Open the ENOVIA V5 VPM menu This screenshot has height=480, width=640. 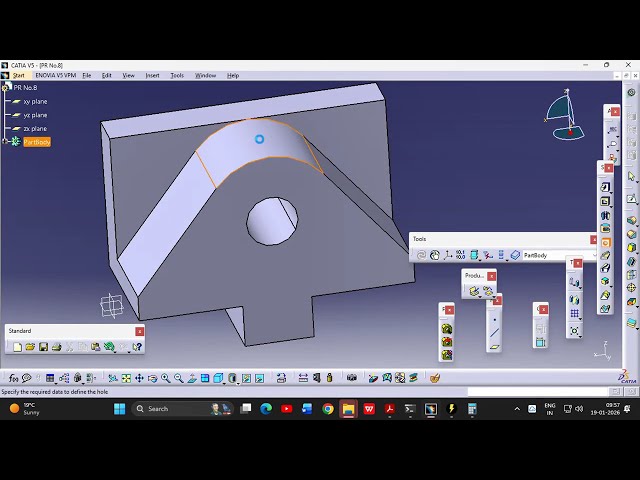pos(56,76)
